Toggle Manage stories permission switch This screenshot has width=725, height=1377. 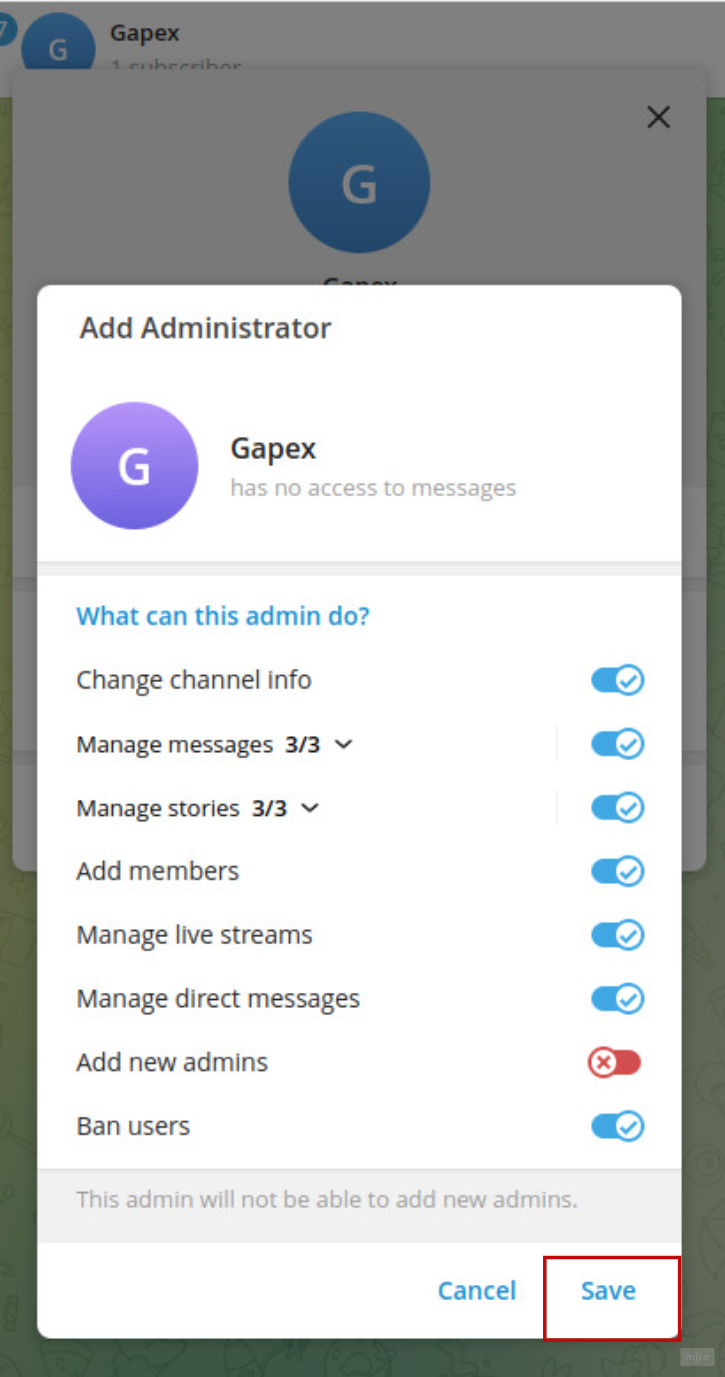pyautogui.click(x=617, y=808)
